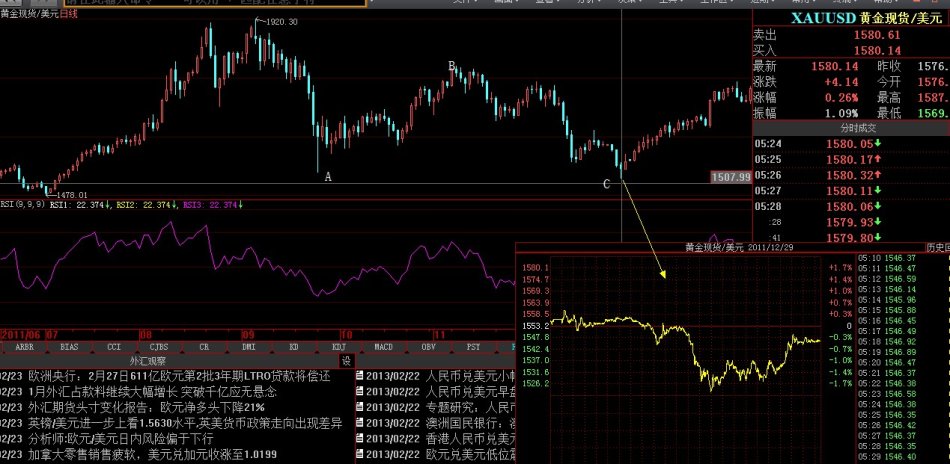
Task: Click point A label on the chart
Action: [x=328, y=177]
